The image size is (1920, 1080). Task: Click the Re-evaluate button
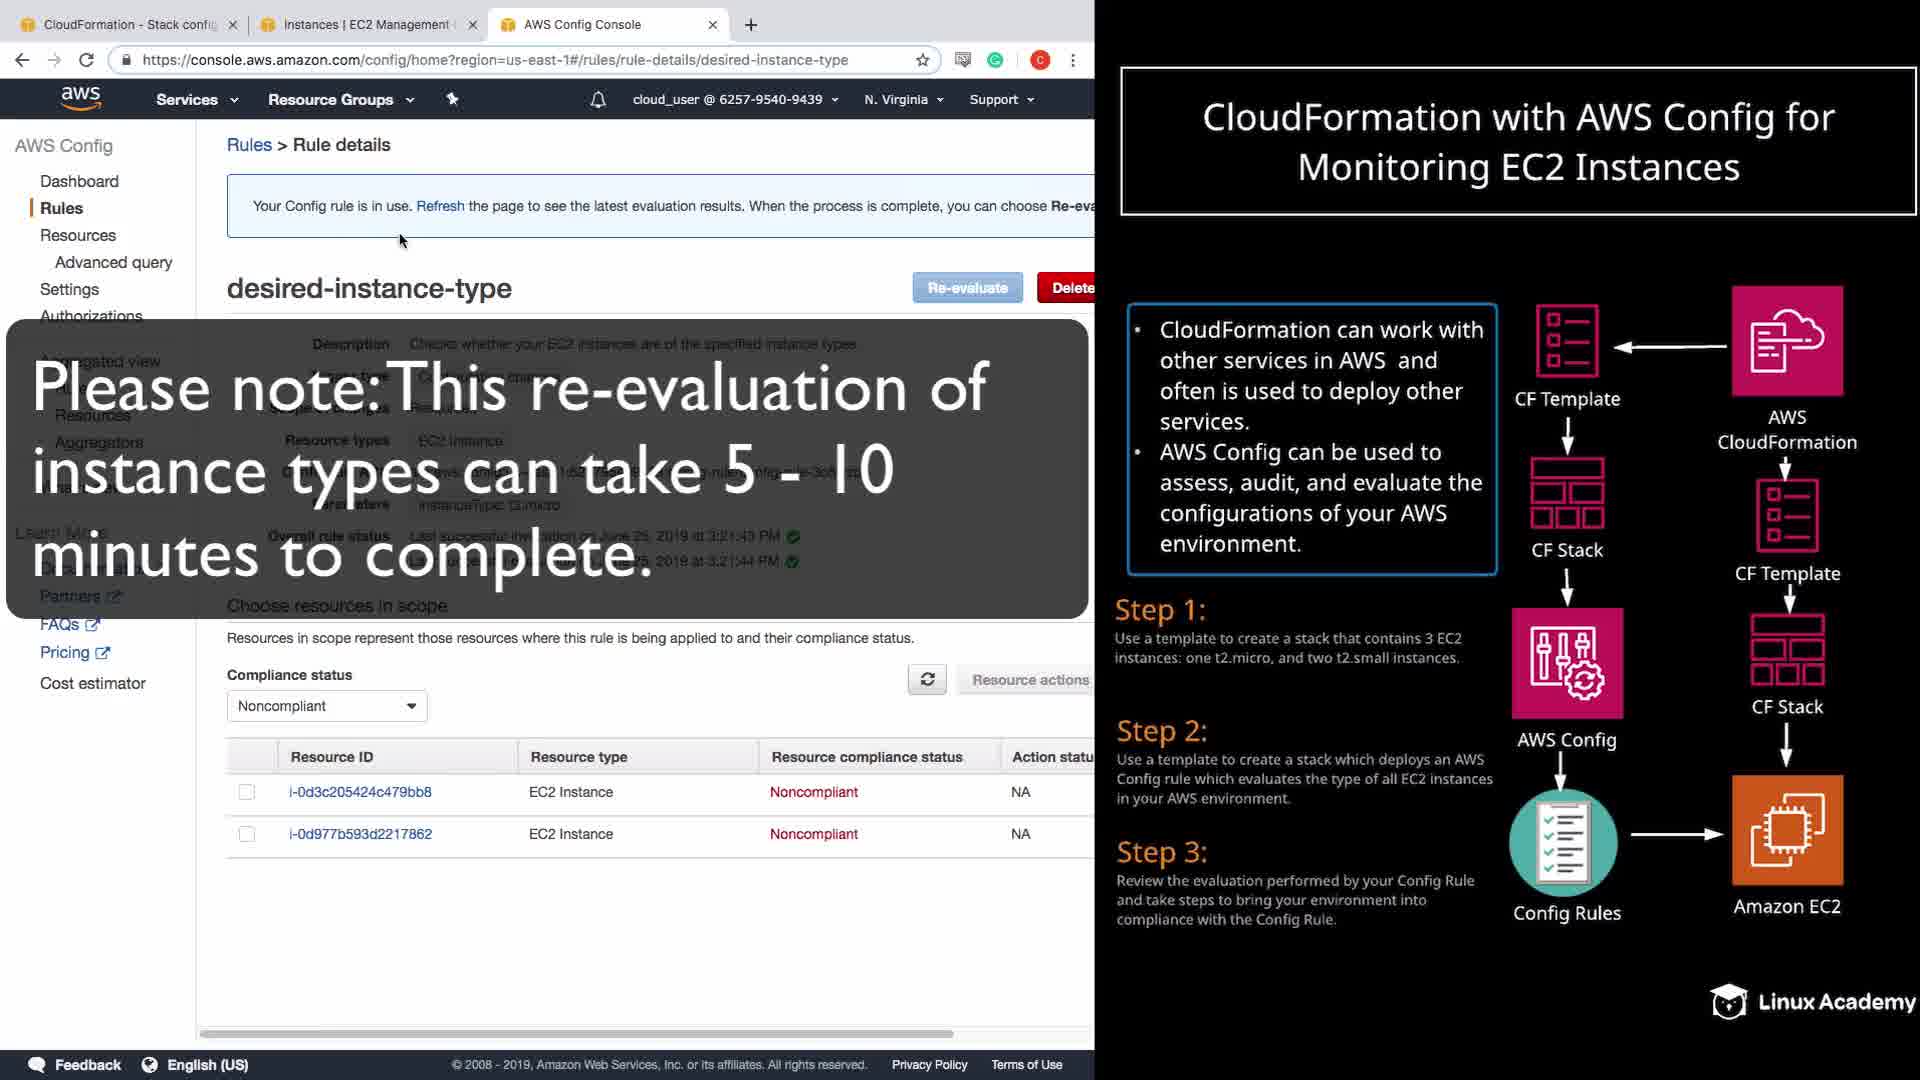967,288
